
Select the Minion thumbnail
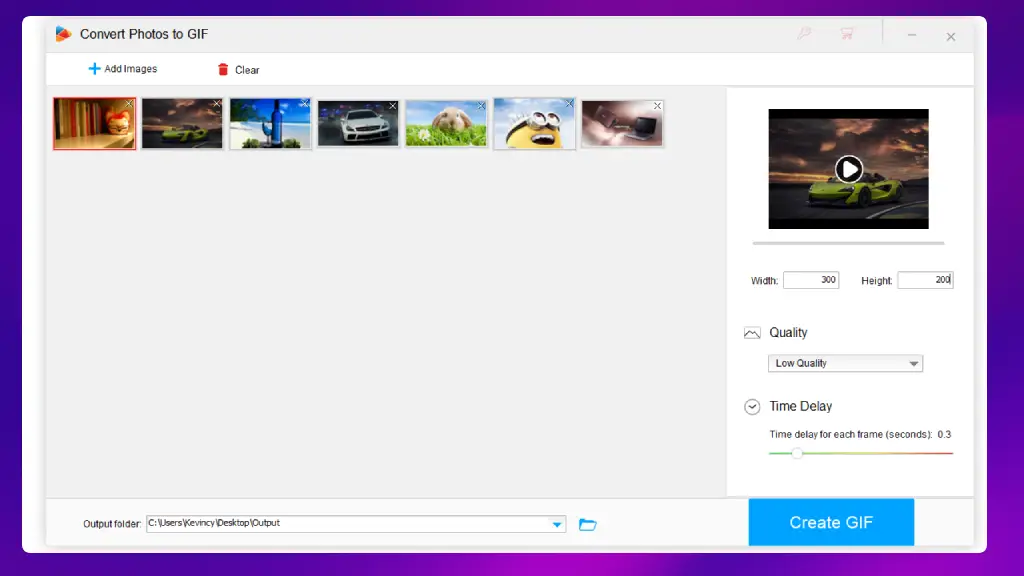(x=534, y=123)
